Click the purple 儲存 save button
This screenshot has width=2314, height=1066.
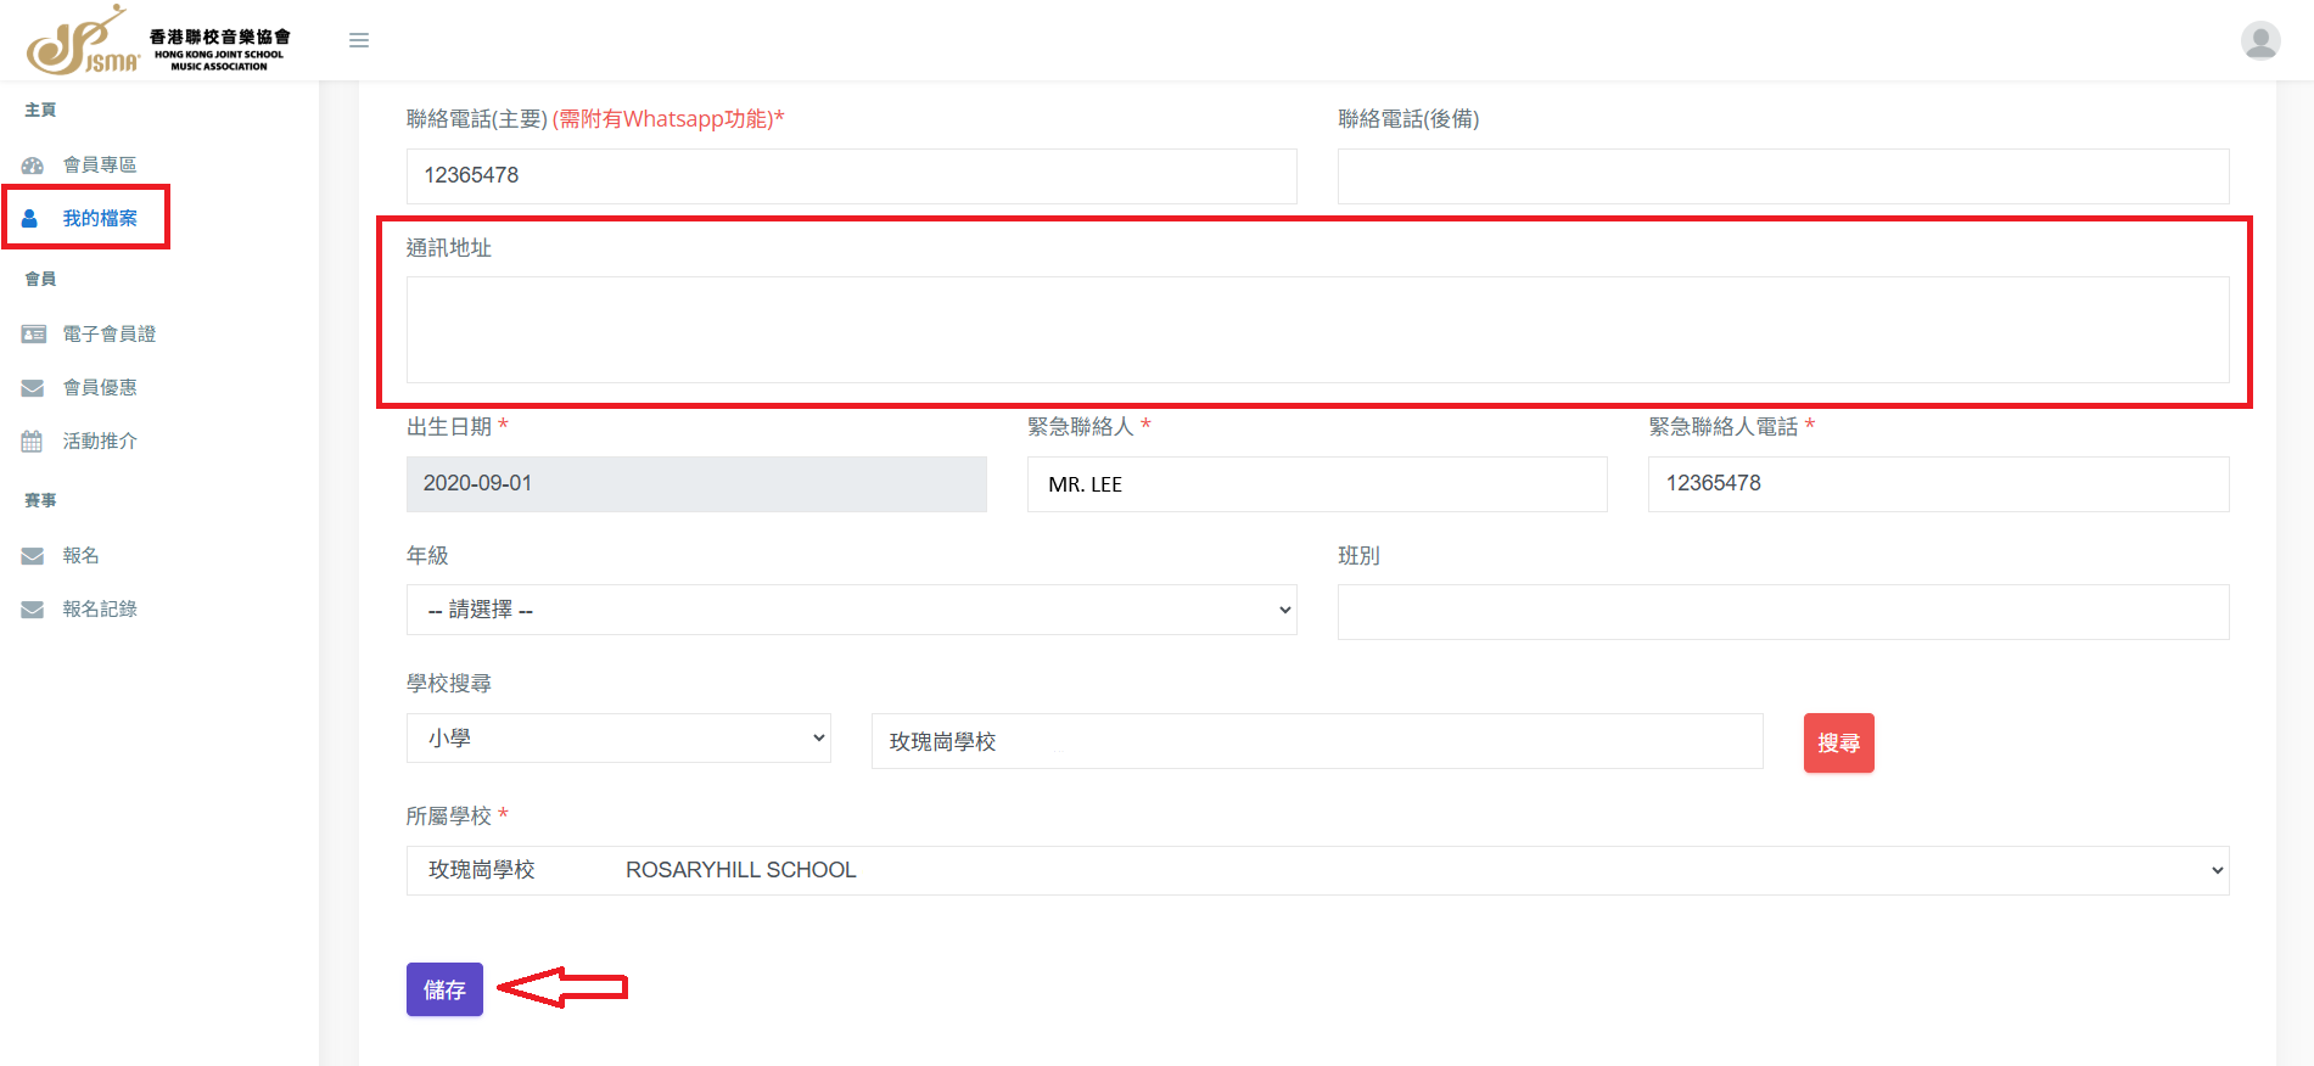[444, 989]
